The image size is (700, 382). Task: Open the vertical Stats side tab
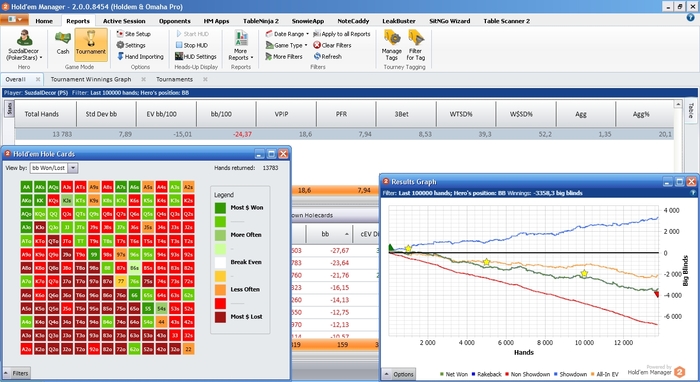[10, 108]
